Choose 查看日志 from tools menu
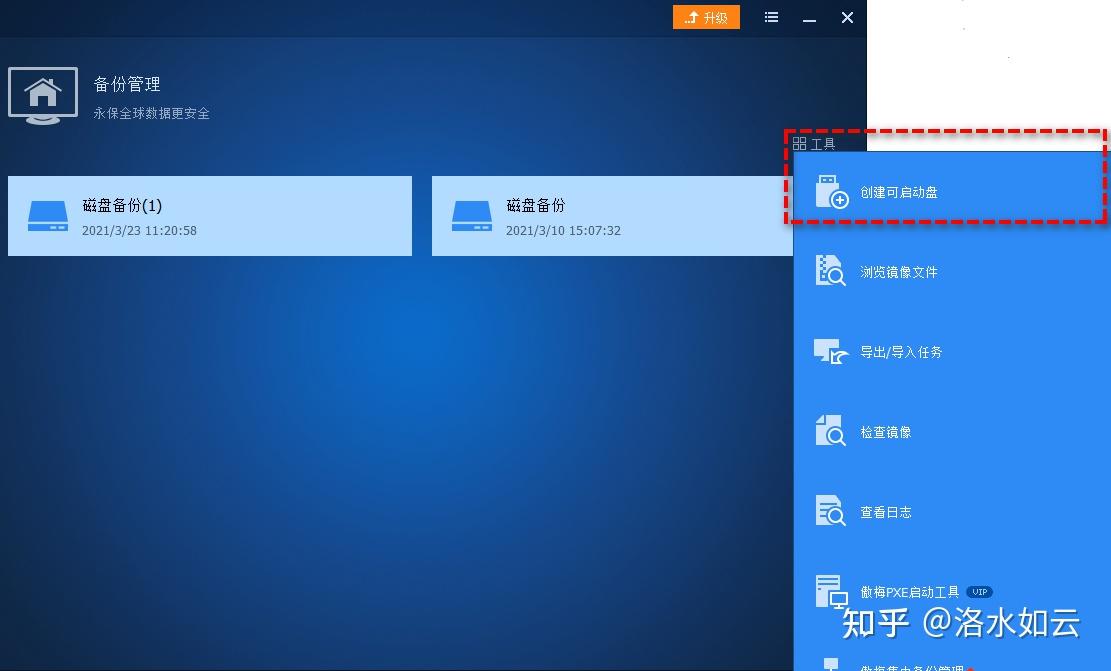Image resolution: width=1111 pixels, height=671 pixels. pos(952,512)
